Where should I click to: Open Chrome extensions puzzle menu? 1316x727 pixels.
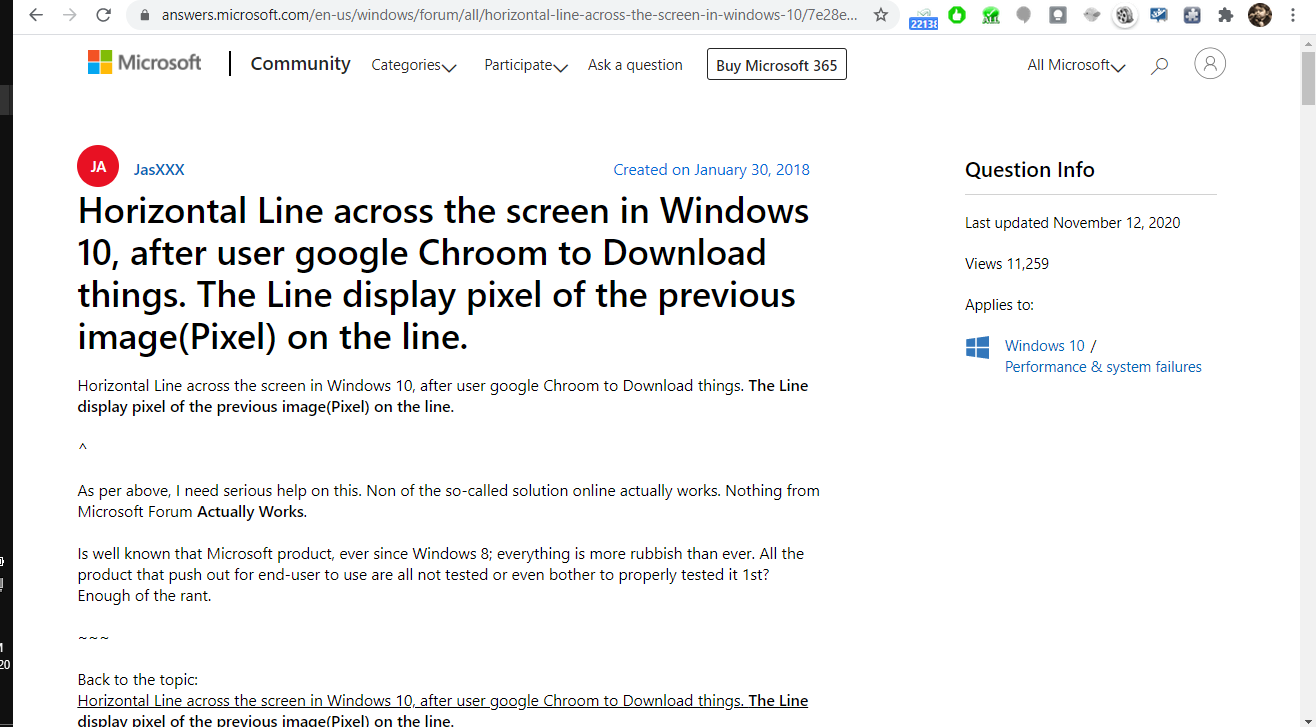(x=1226, y=15)
